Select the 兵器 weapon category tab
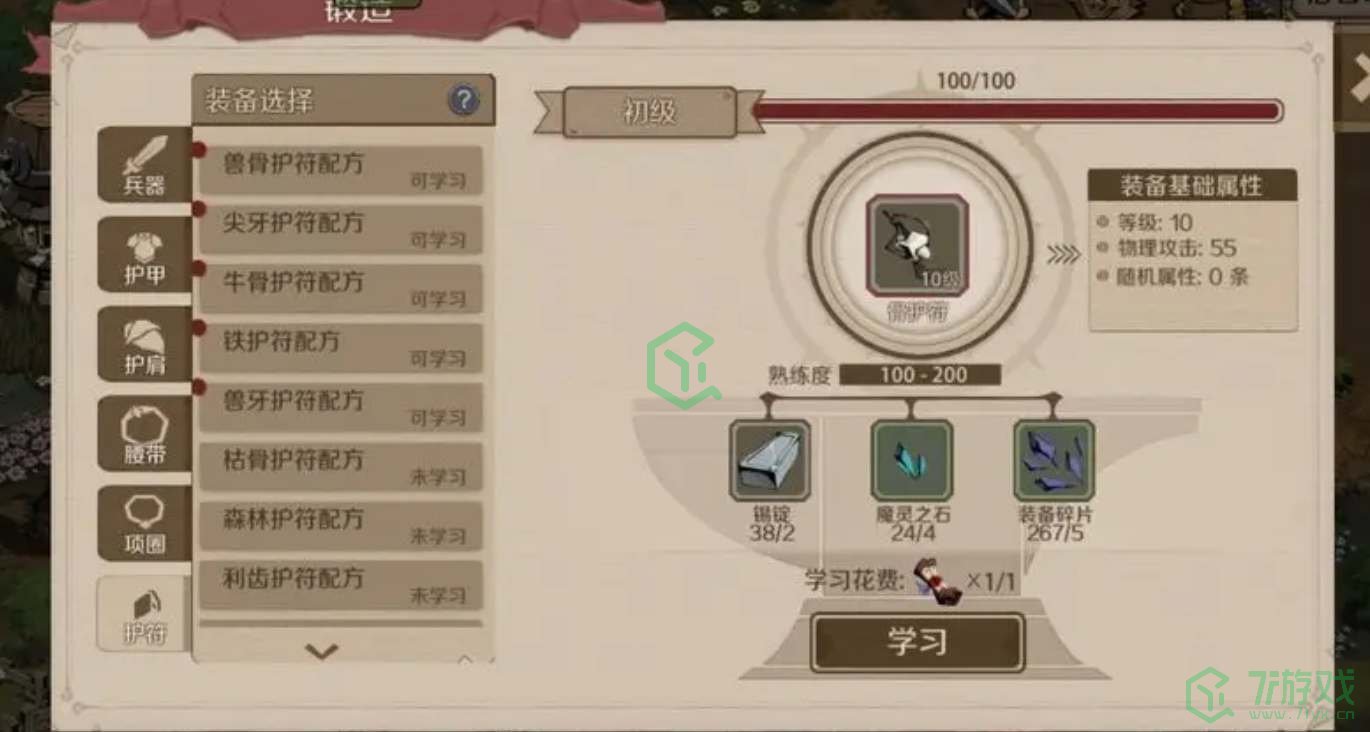 pyautogui.click(x=144, y=165)
